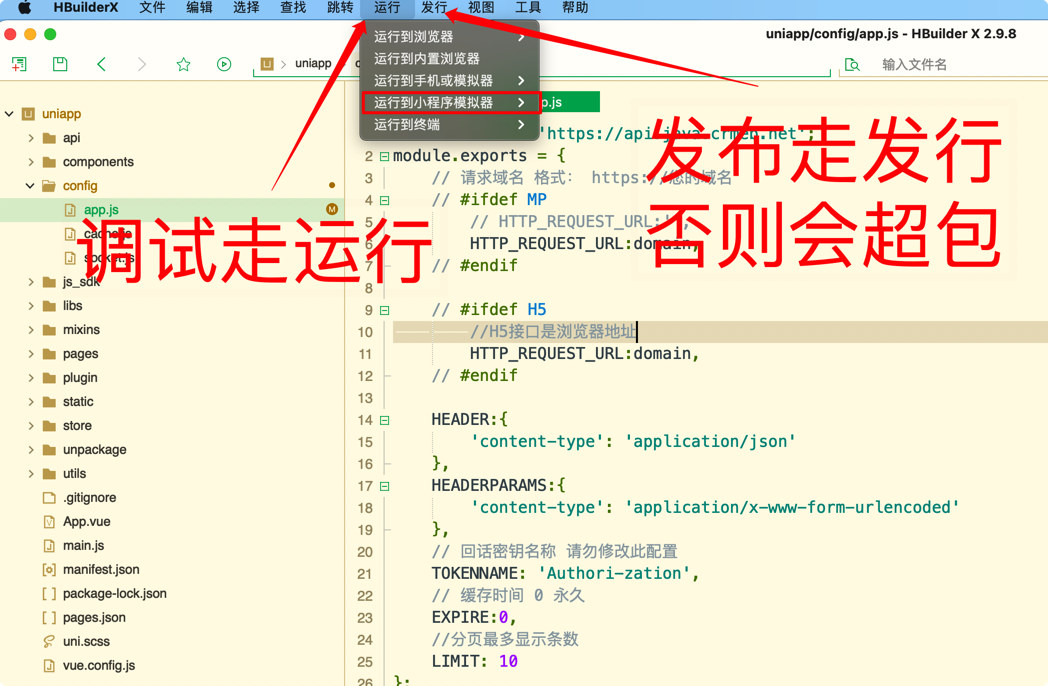Select 运行到浏览器 menu entry
The width and height of the screenshot is (1048, 686).
pos(449,37)
